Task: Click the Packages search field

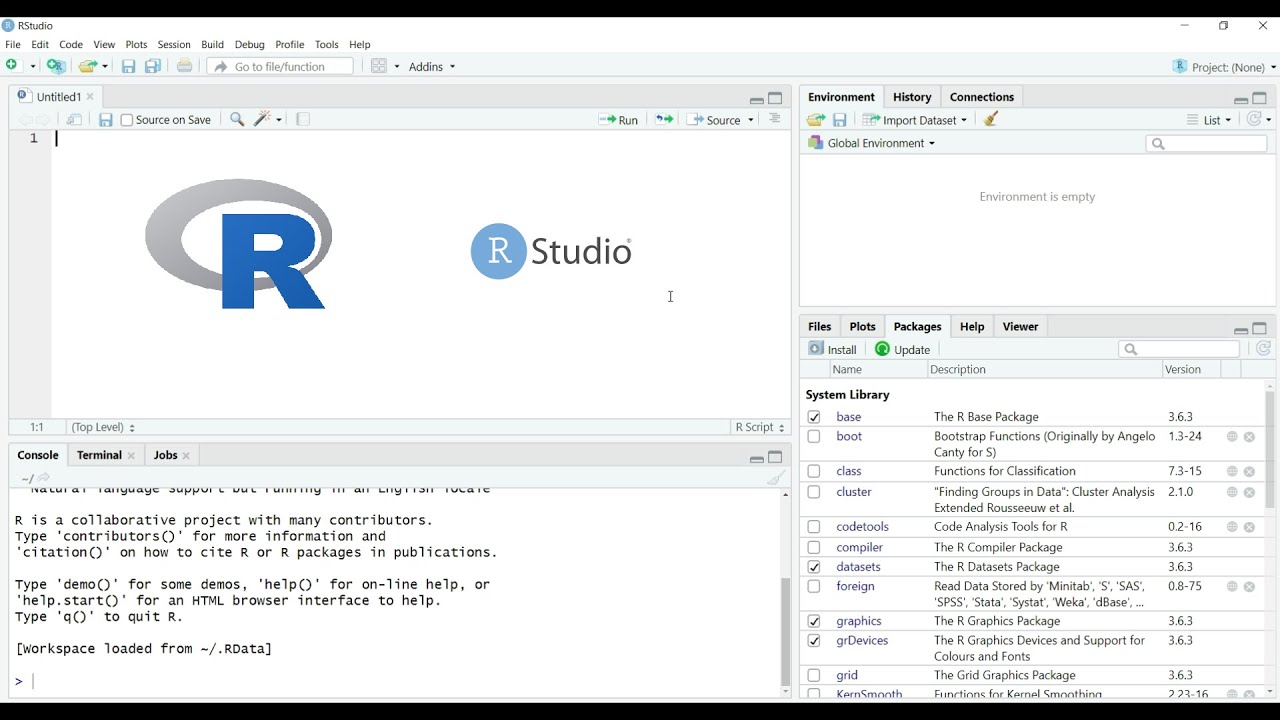Action: pos(1179,349)
